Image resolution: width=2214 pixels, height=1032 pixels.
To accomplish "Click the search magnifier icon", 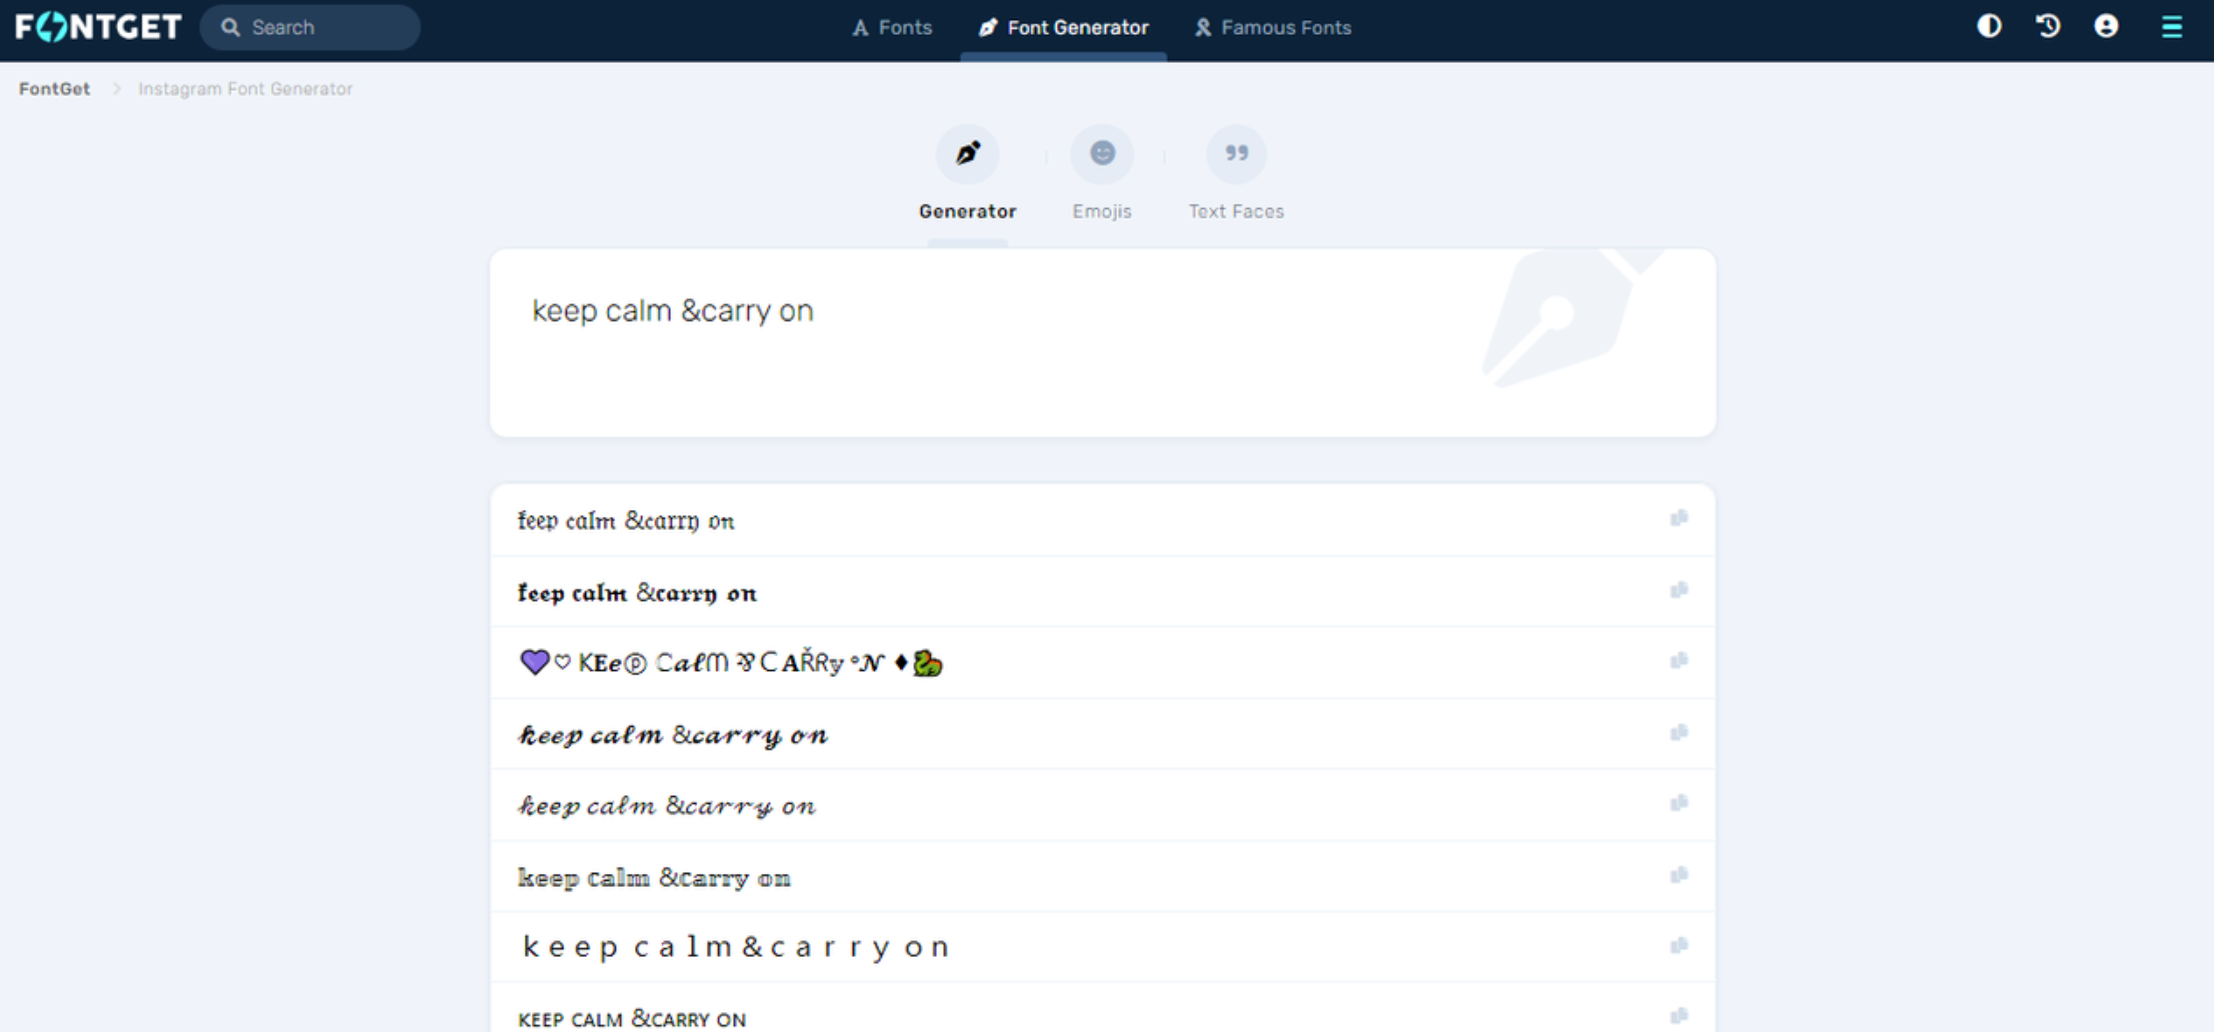I will click(230, 27).
